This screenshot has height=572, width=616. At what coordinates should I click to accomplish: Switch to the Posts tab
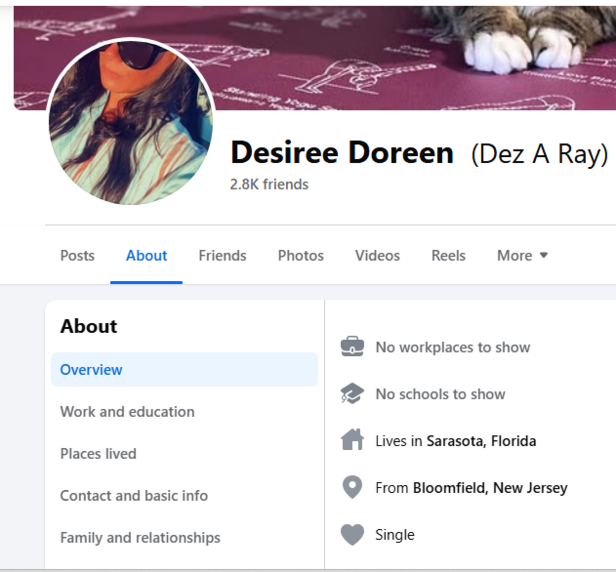[77, 255]
